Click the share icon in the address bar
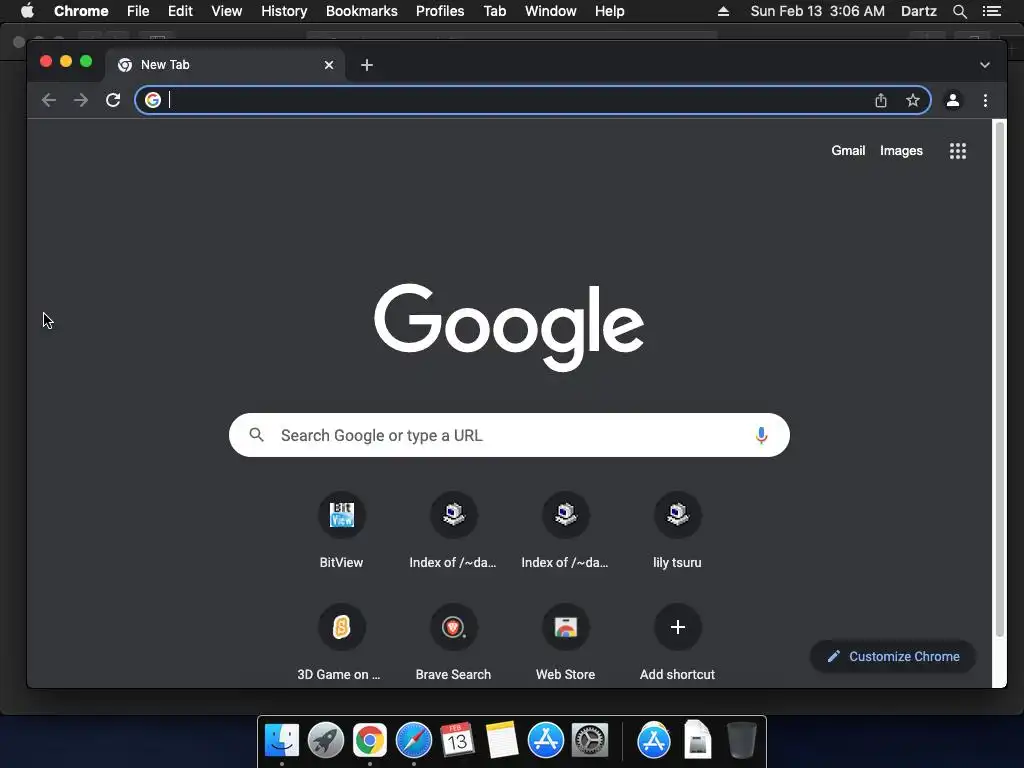This screenshot has width=1024, height=768. 880,100
